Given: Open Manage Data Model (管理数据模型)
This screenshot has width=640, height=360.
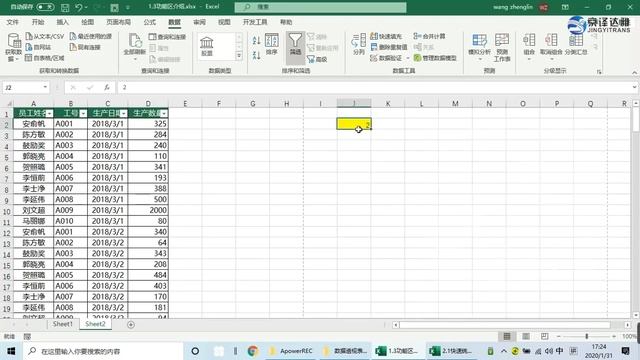Looking at the screenshot, I should (435, 58).
